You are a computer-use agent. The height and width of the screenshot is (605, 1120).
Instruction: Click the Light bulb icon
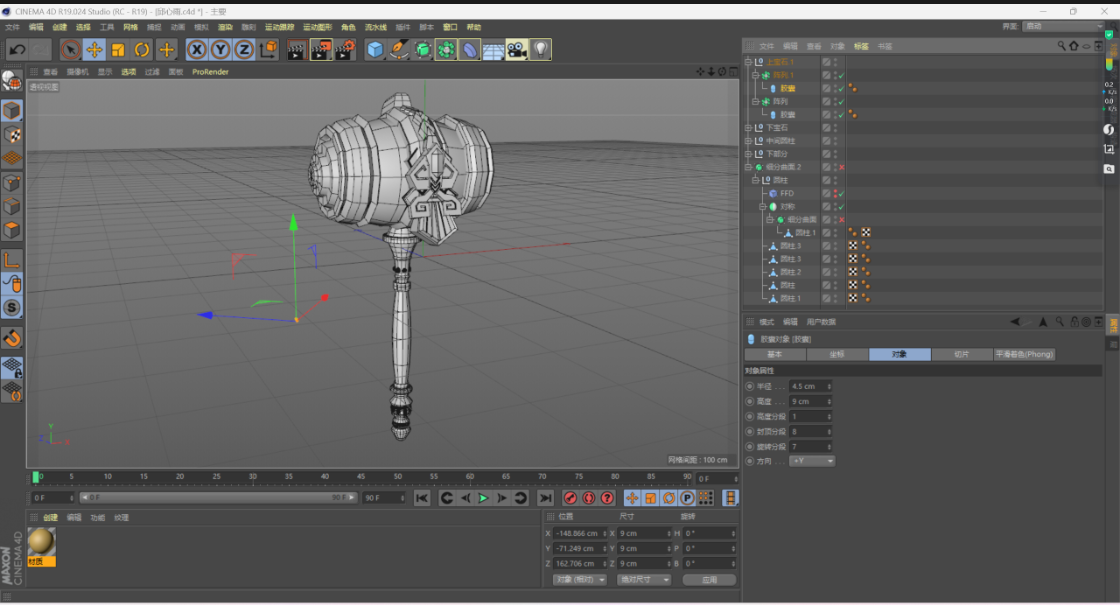[540, 49]
